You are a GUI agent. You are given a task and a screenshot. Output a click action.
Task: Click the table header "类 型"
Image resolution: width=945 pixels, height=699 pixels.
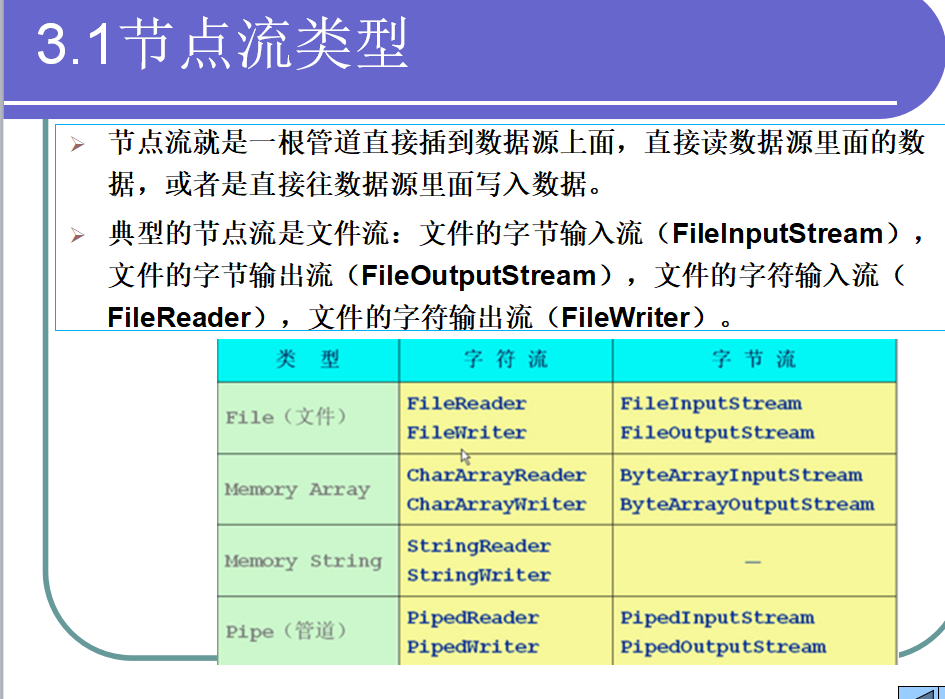pos(308,359)
